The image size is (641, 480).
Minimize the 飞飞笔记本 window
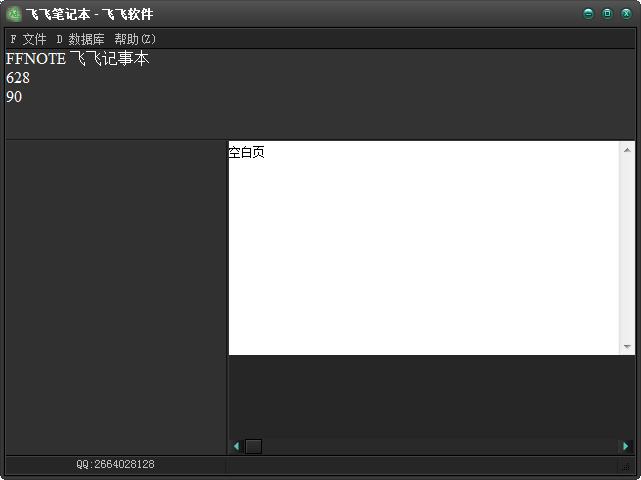tap(588, 13)
